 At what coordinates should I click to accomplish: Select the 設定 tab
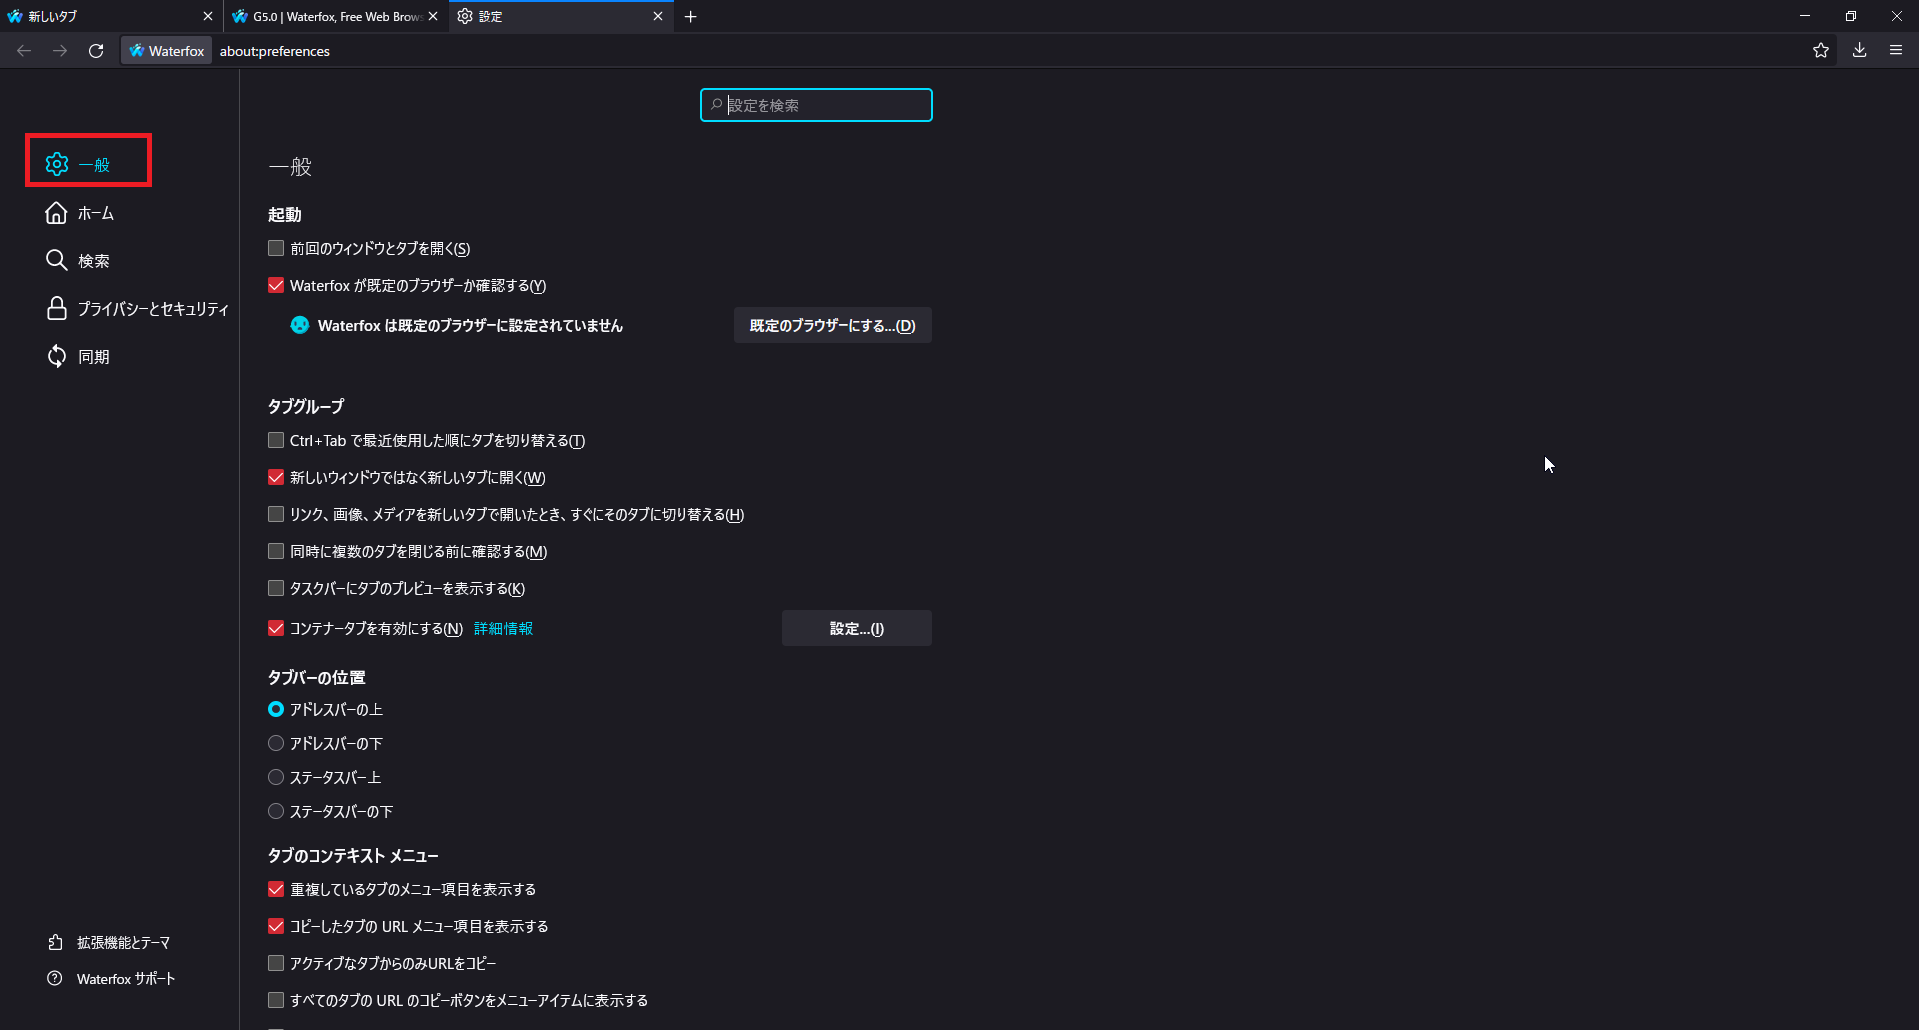(x=560, y=17)
